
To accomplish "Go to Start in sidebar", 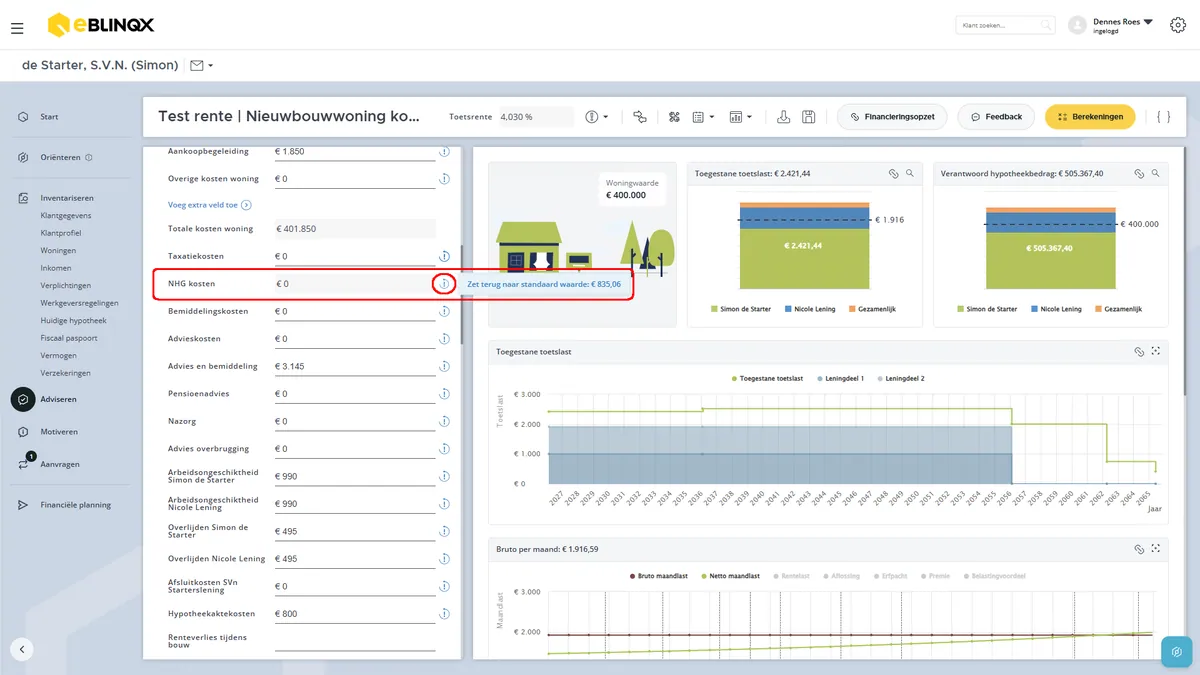I will pos(49,117).
